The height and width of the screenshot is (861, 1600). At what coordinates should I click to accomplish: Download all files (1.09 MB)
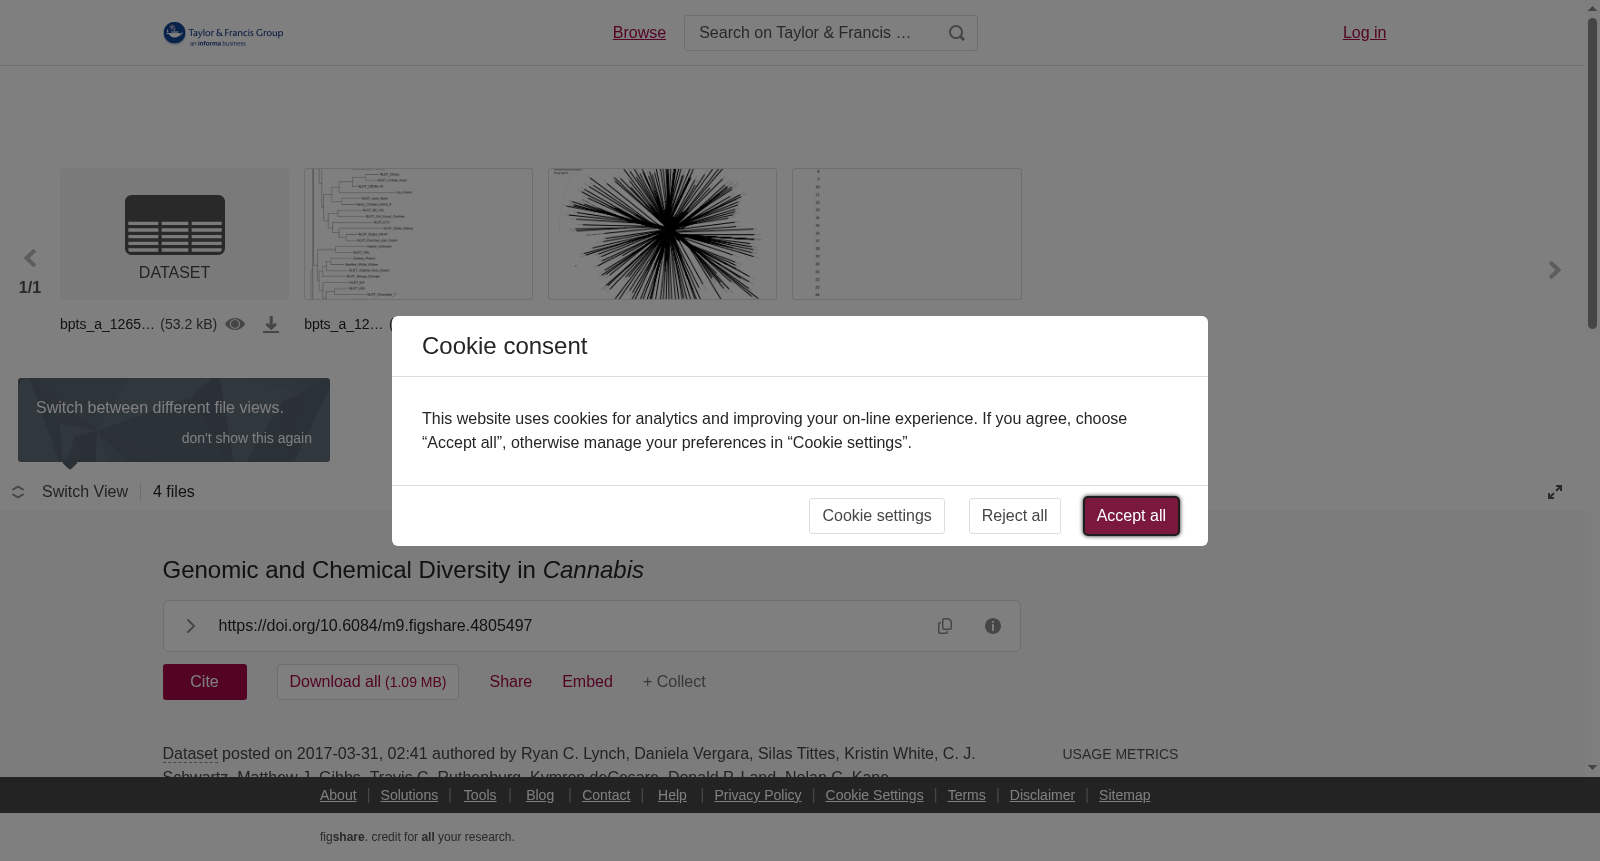[368, 682]
